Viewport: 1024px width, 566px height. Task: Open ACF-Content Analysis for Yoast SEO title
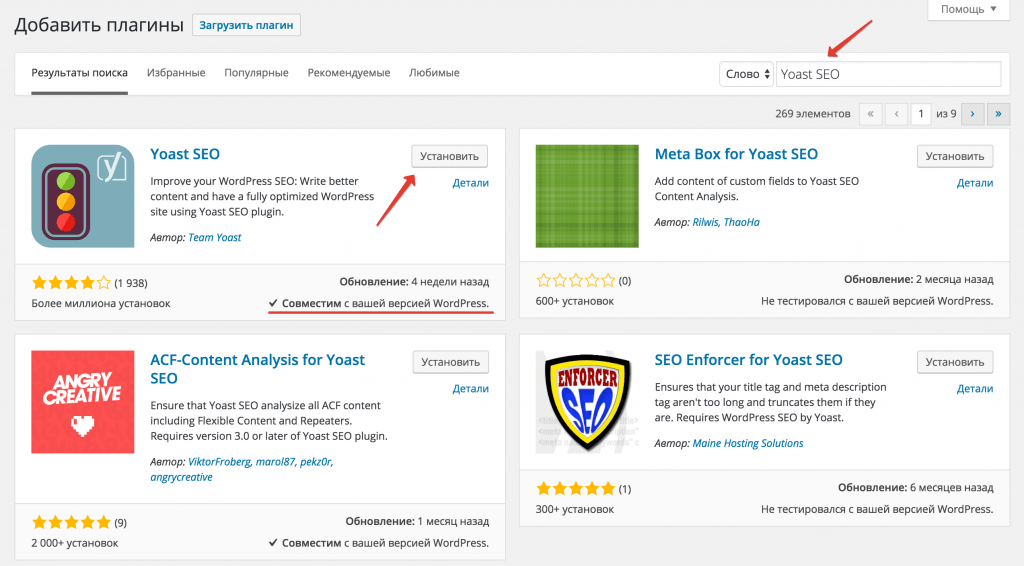point(257,369)
